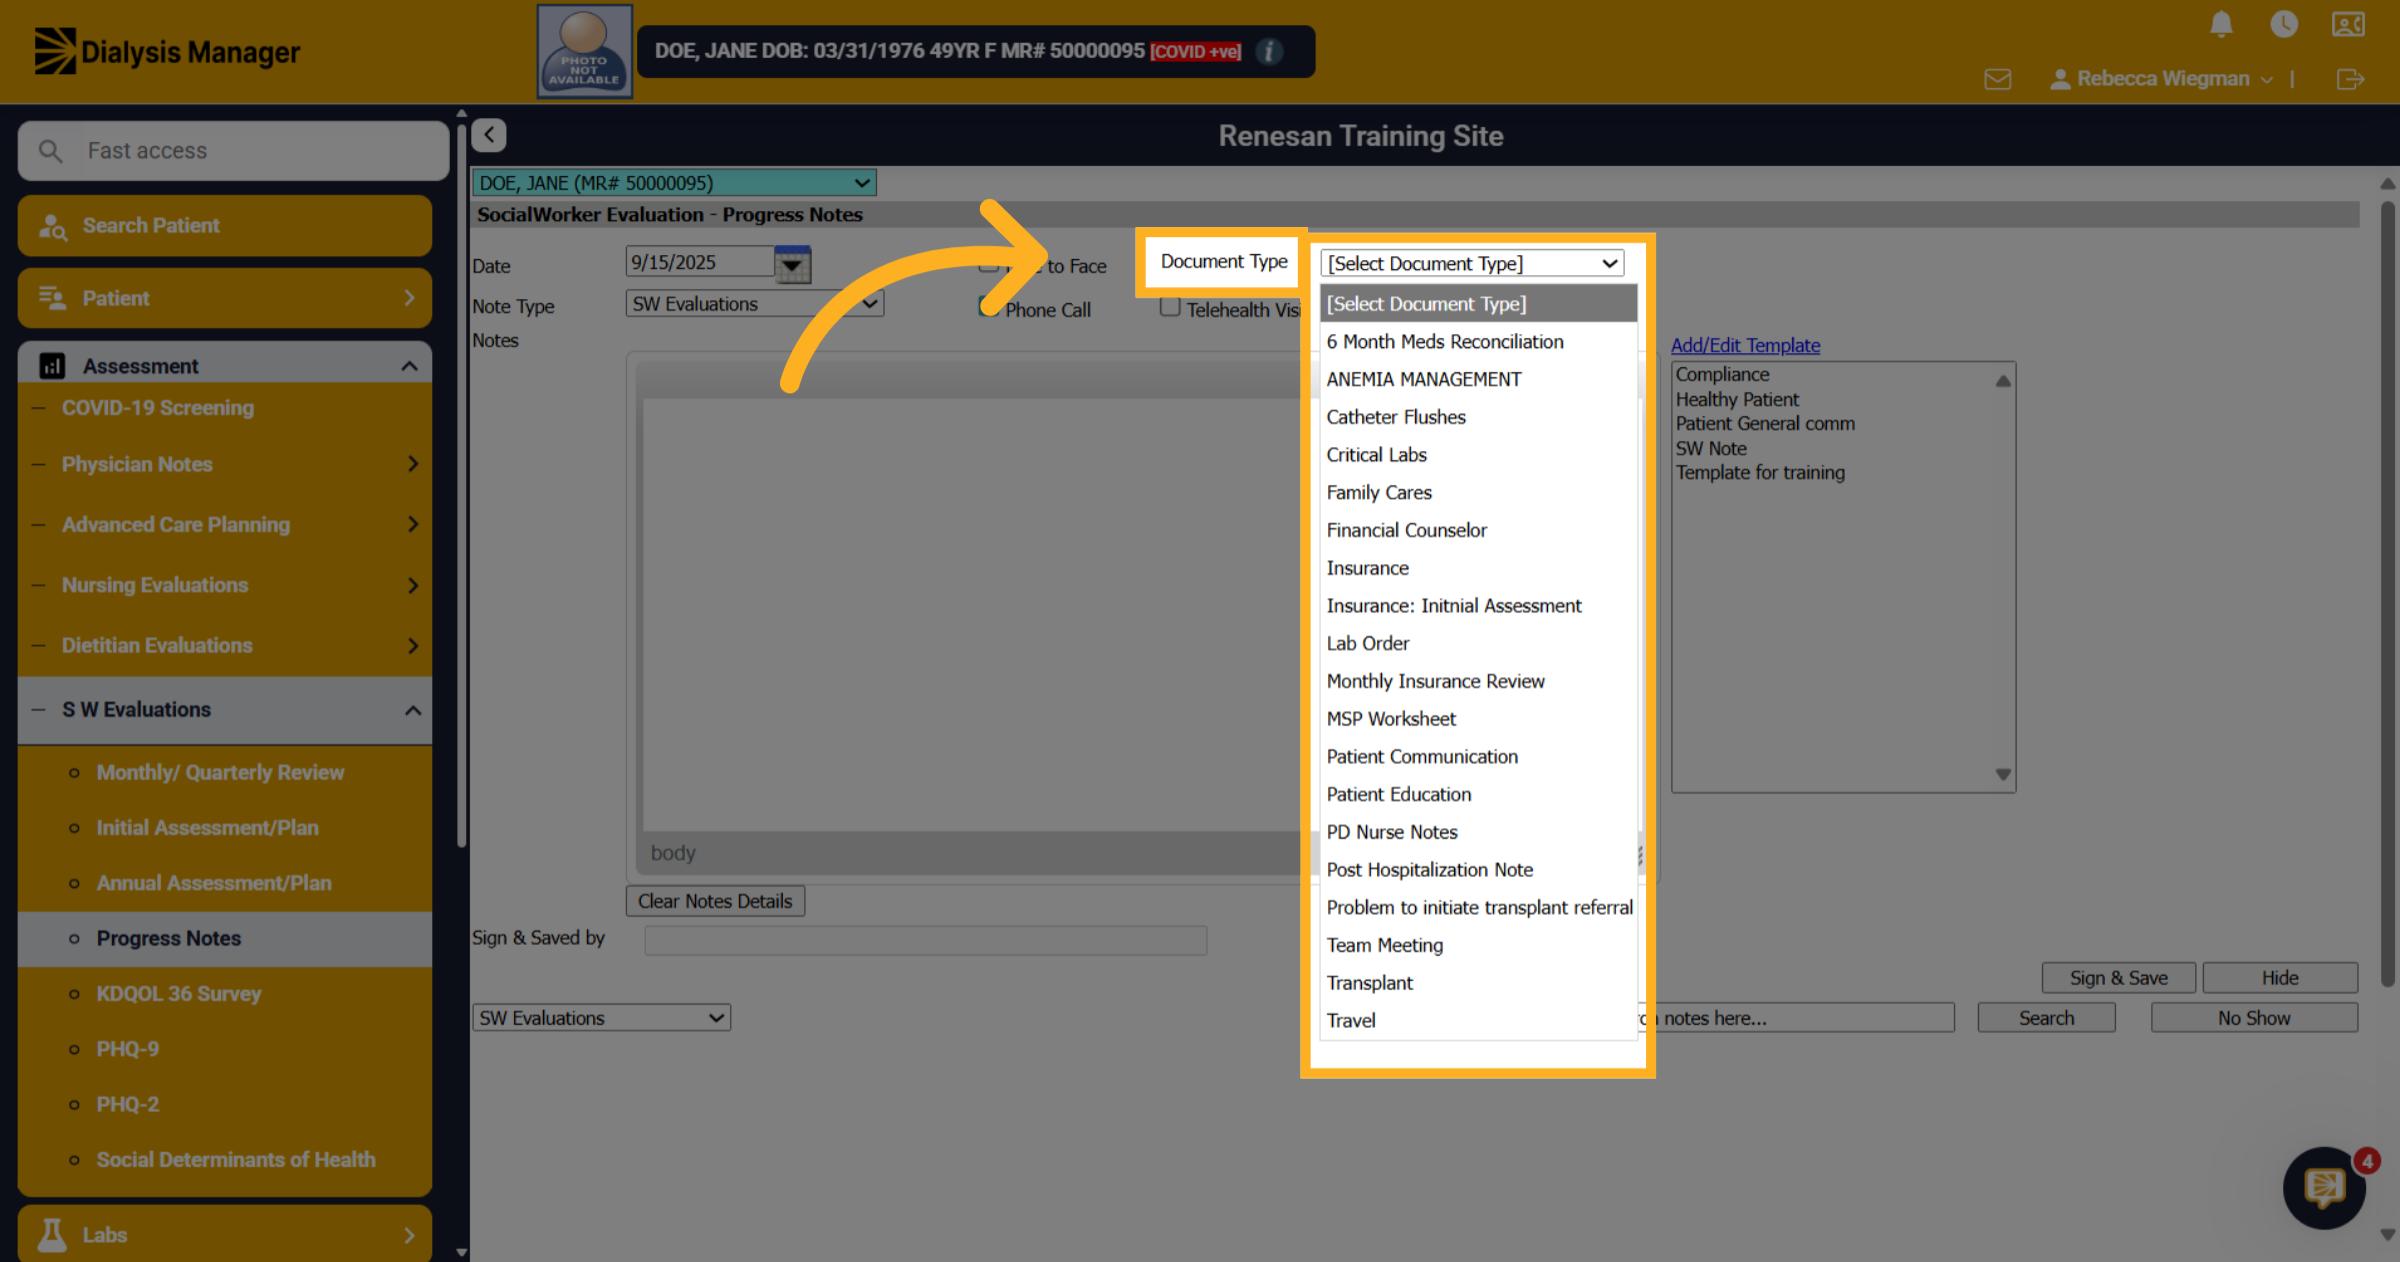Expand Advanced Care Planning submenu
The image size is (2400, 1262).
click(x=412, y=525)
